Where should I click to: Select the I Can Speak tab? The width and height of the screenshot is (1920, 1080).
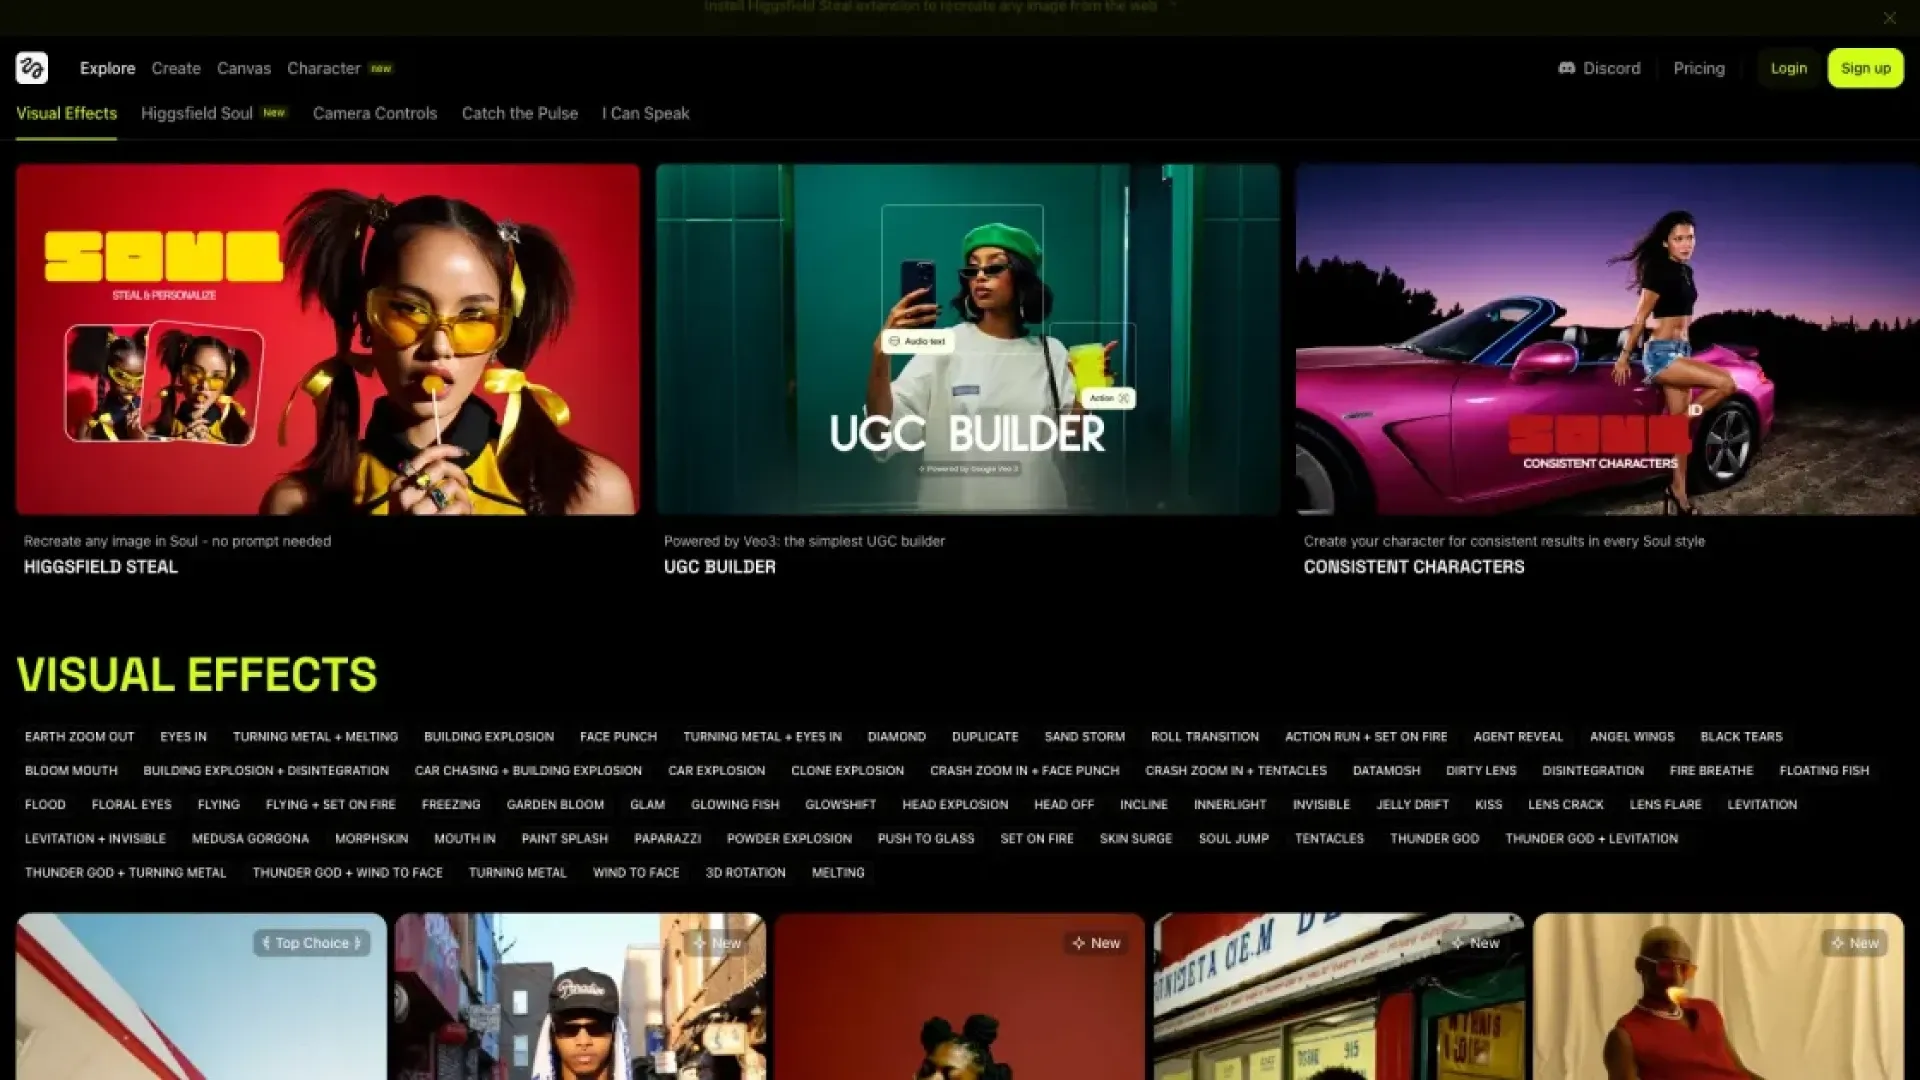(645, 113)
